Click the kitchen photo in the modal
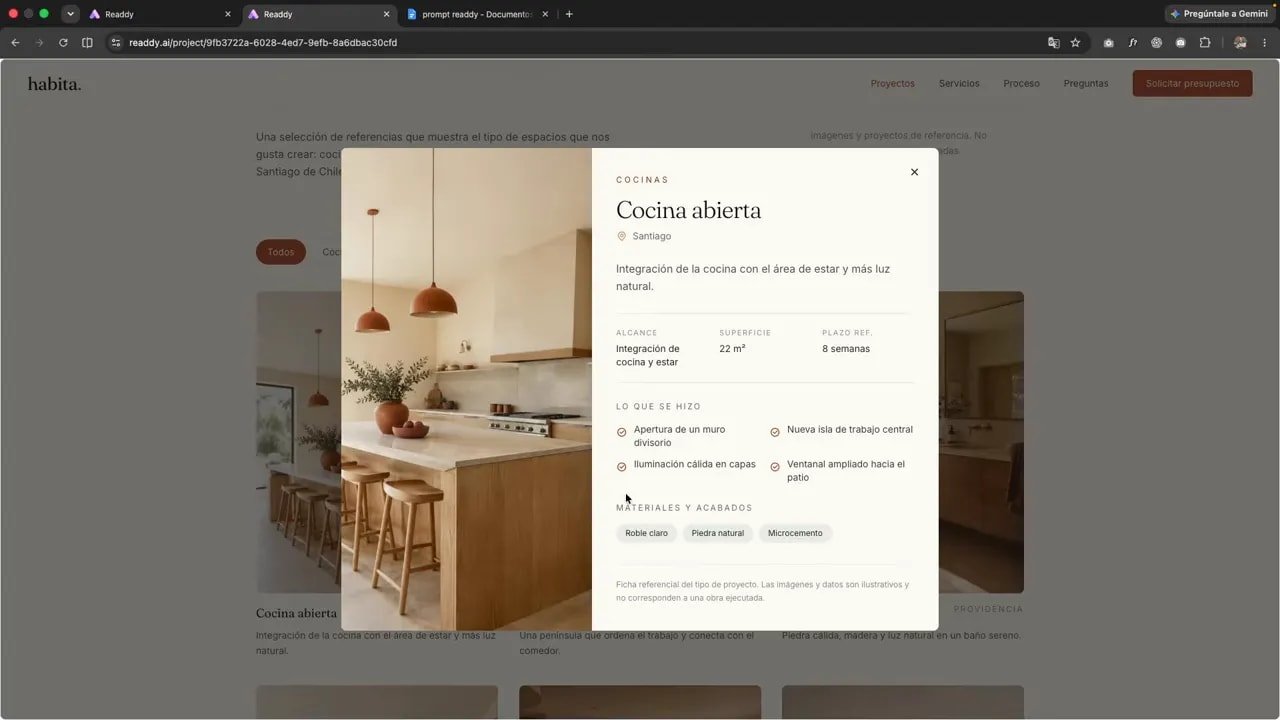Viewport: 1280px width, 720px height. [x=466, y=389]
